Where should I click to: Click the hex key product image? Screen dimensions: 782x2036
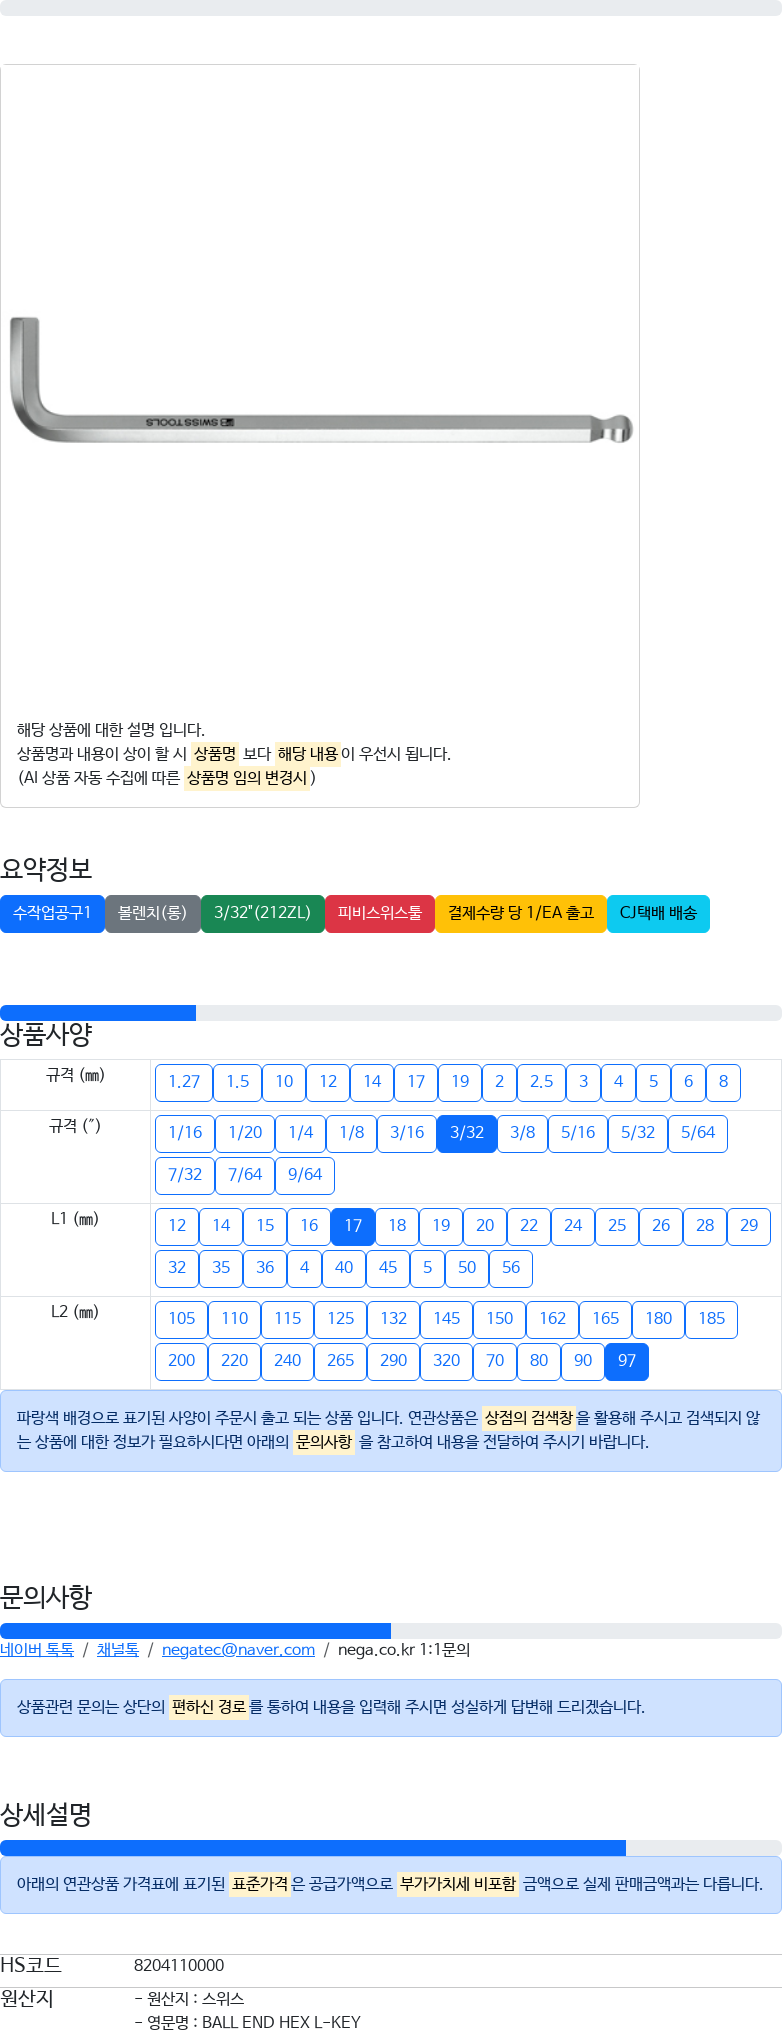(x=320, y=381)
